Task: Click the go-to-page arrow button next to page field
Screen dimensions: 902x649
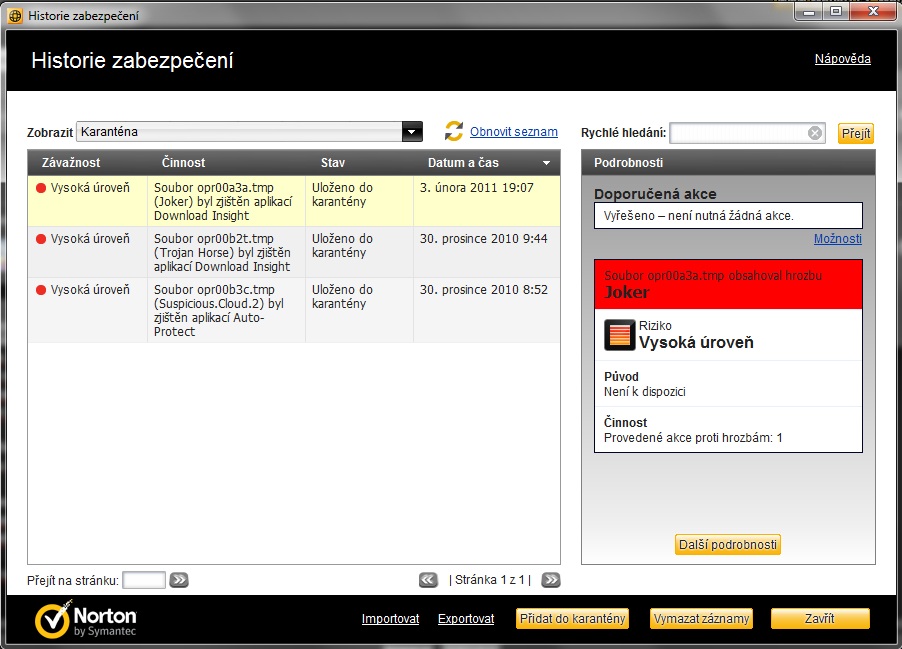Action: [x=179, y=580]
